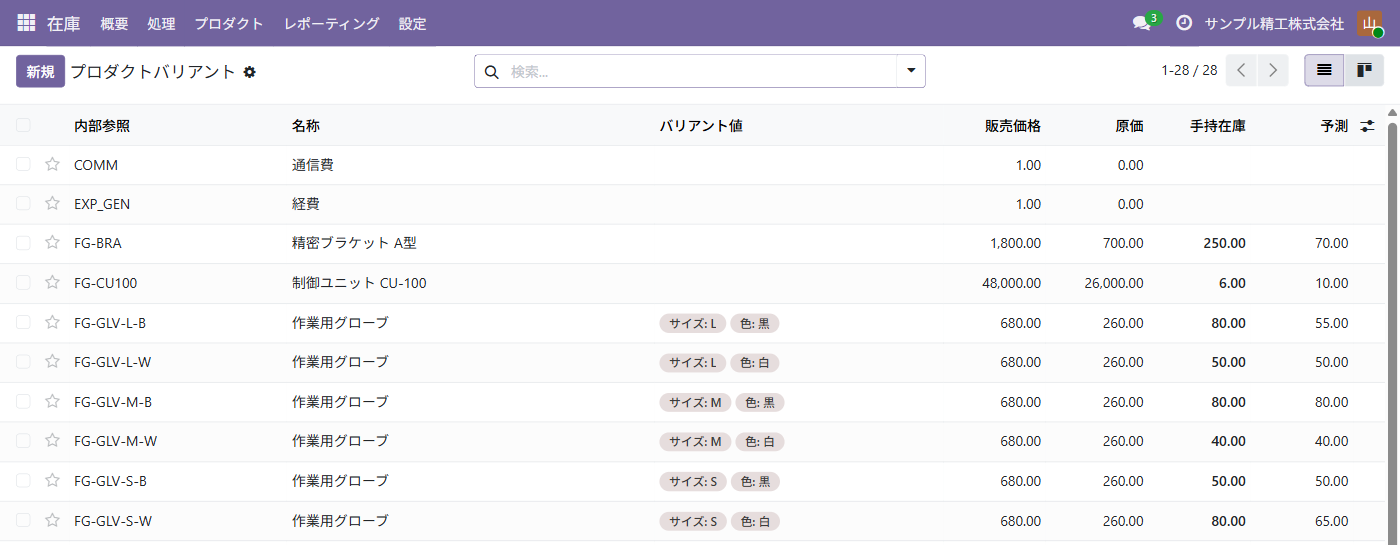Check the FG-BRA row checkbox
This screenshot has height=545, width=1400.
click(23, 243)
